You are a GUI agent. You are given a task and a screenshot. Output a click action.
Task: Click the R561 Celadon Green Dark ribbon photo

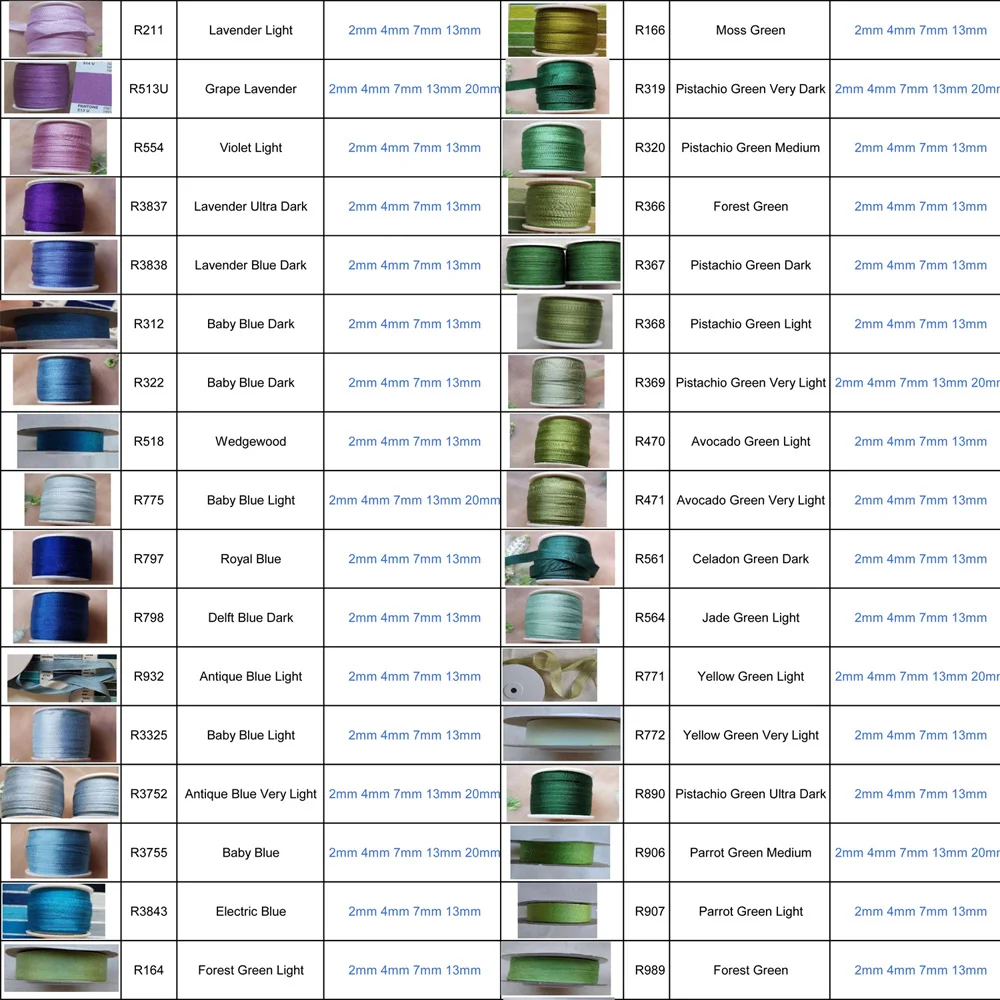point(560,558)
